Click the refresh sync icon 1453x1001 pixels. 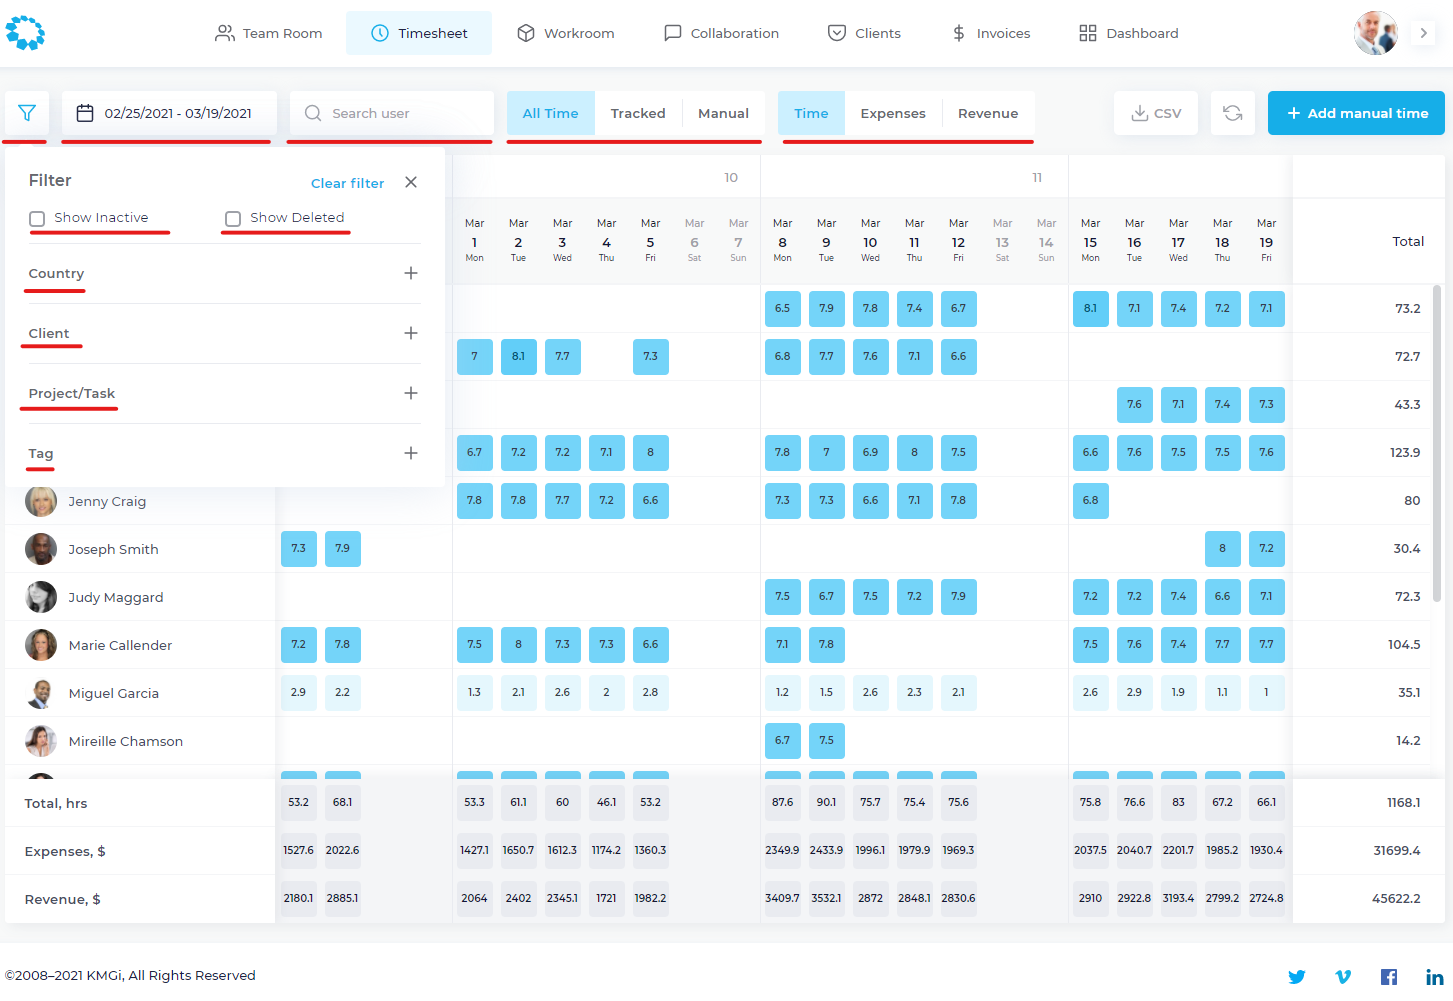[x=1232, y=113]
